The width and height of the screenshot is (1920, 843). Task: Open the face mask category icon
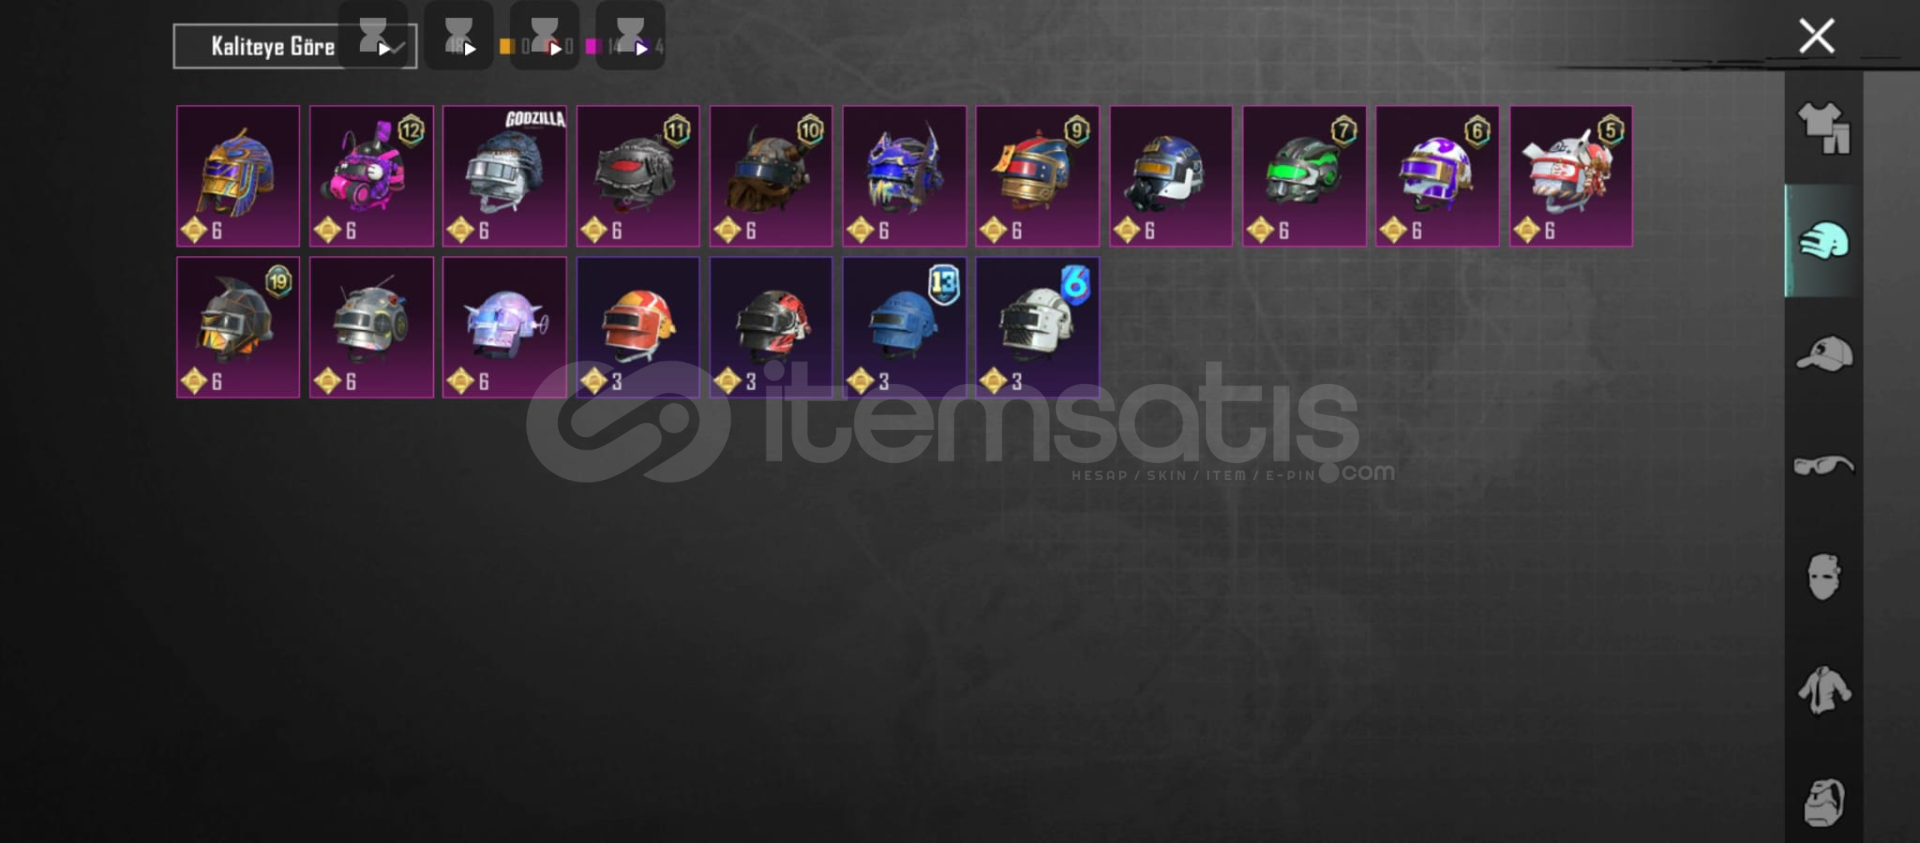tap(1824, 577)
